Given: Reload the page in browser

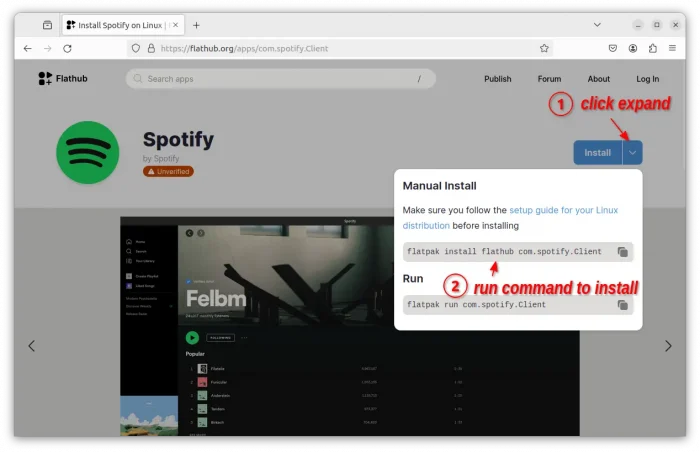Looking at the screenshot, I should tap(67, 48).
